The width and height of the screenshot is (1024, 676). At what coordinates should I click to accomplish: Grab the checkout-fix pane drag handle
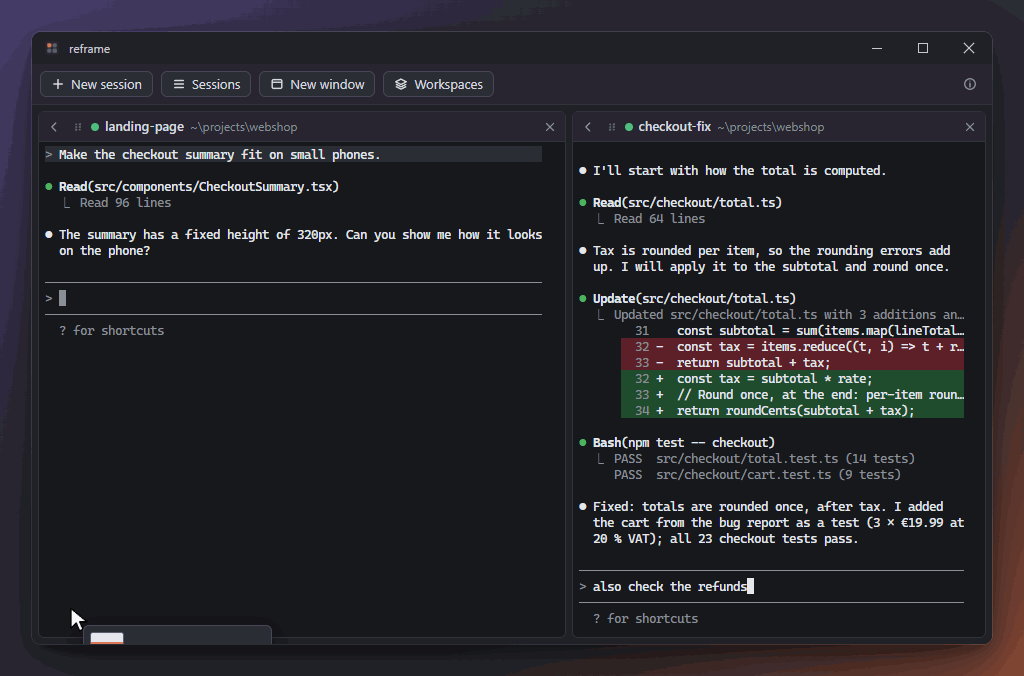[612, 127]
